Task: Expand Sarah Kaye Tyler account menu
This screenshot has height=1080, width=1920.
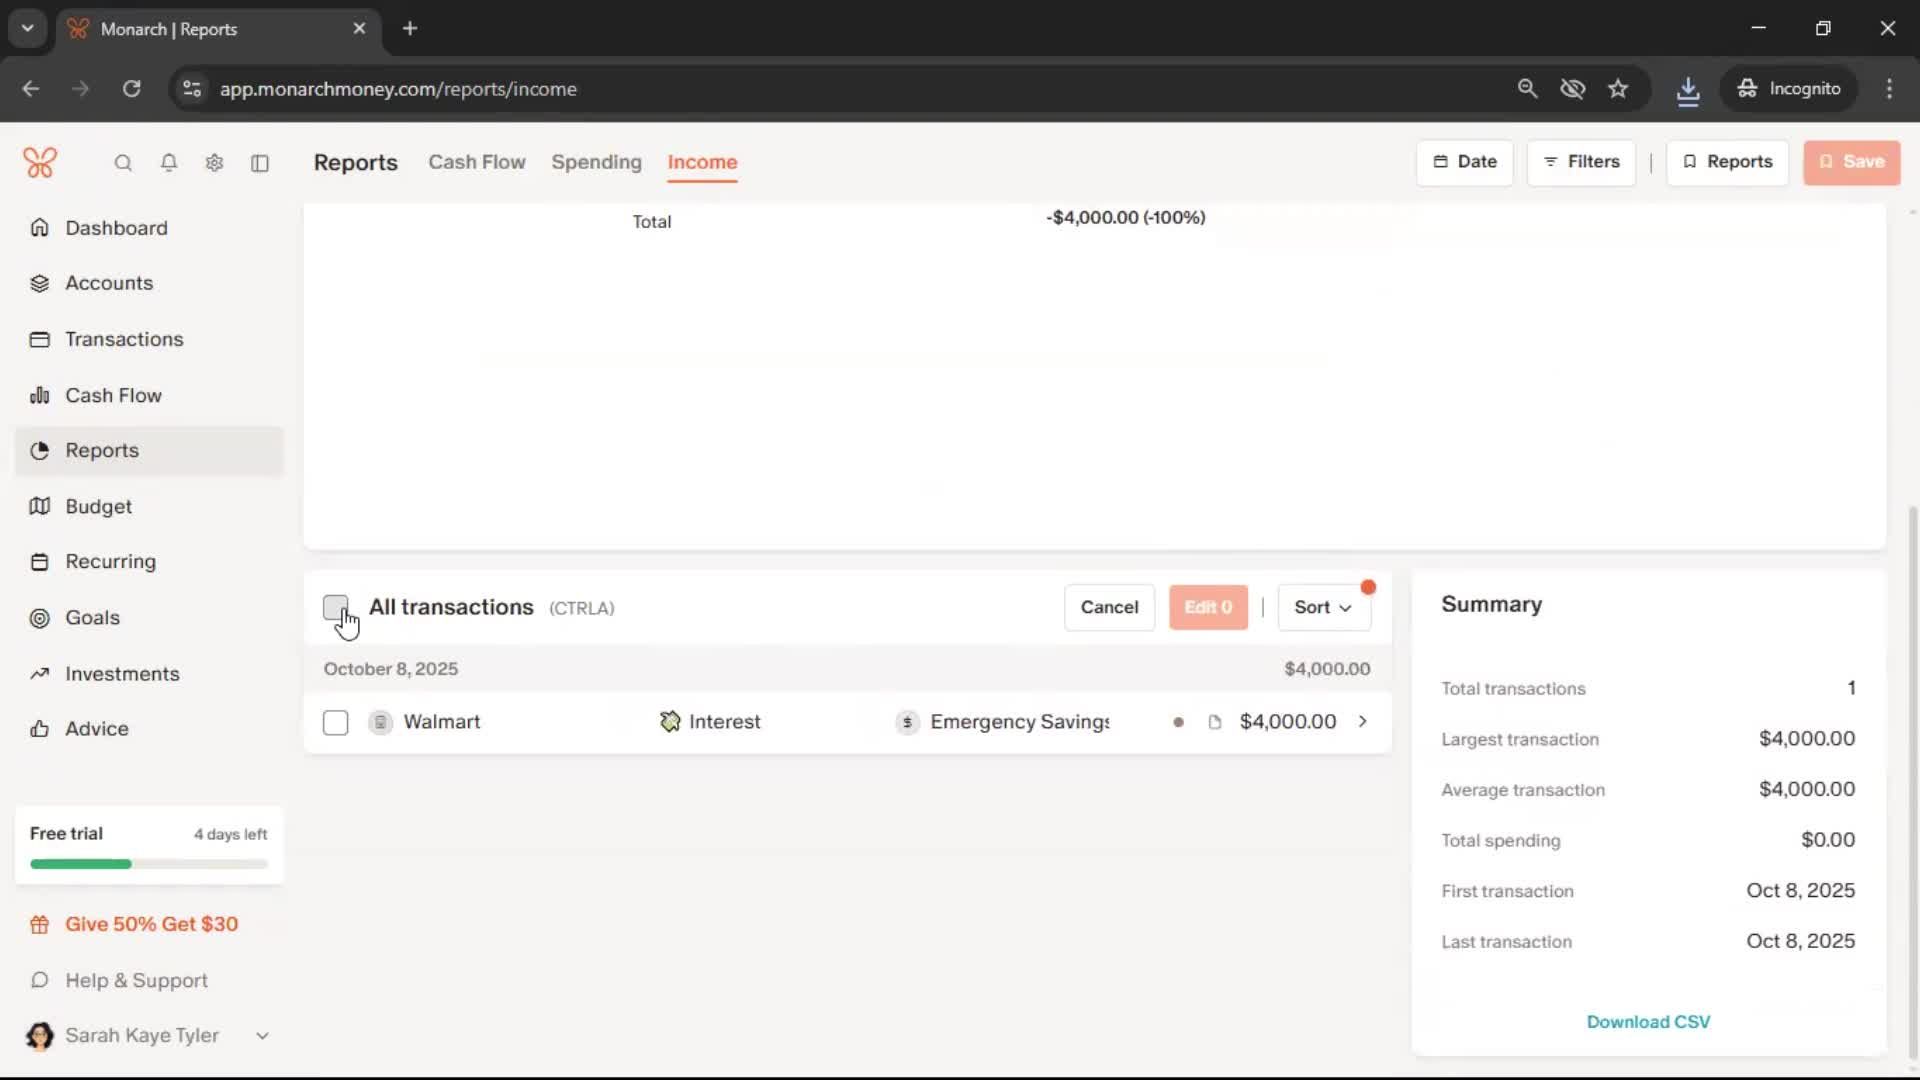Action: (x=262, y=1036)
